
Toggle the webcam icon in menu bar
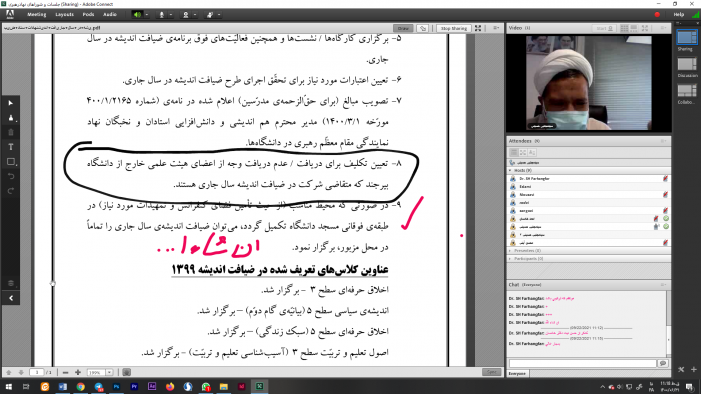(186, 15)
